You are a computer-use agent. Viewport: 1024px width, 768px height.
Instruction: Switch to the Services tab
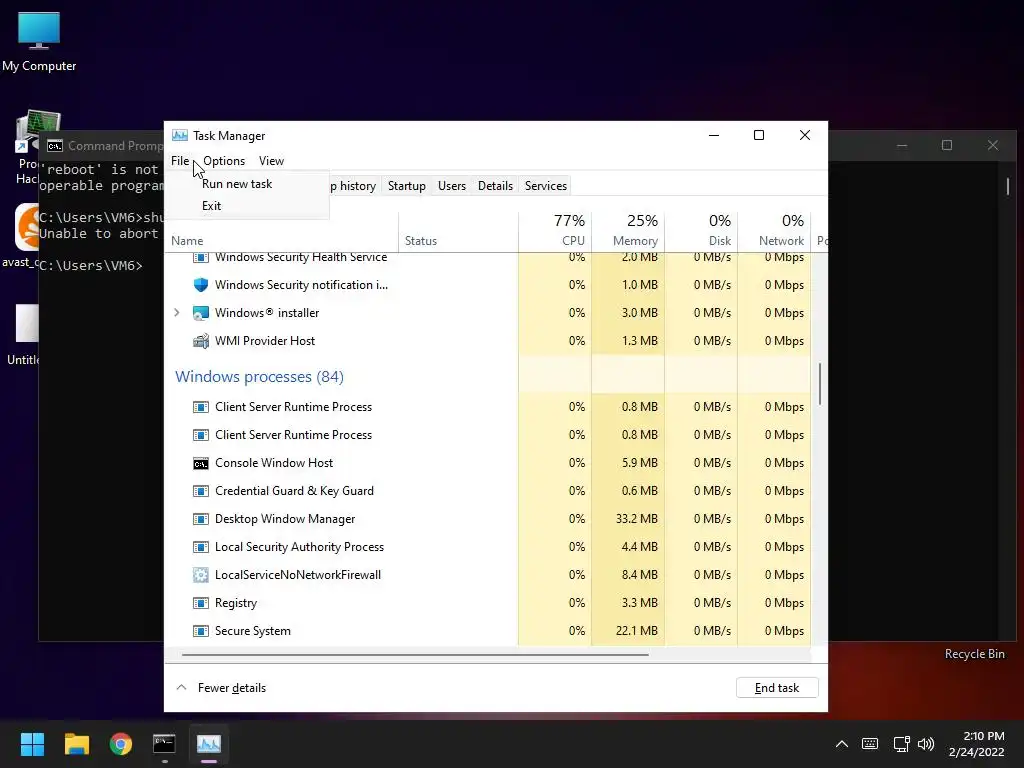[545, 186]
